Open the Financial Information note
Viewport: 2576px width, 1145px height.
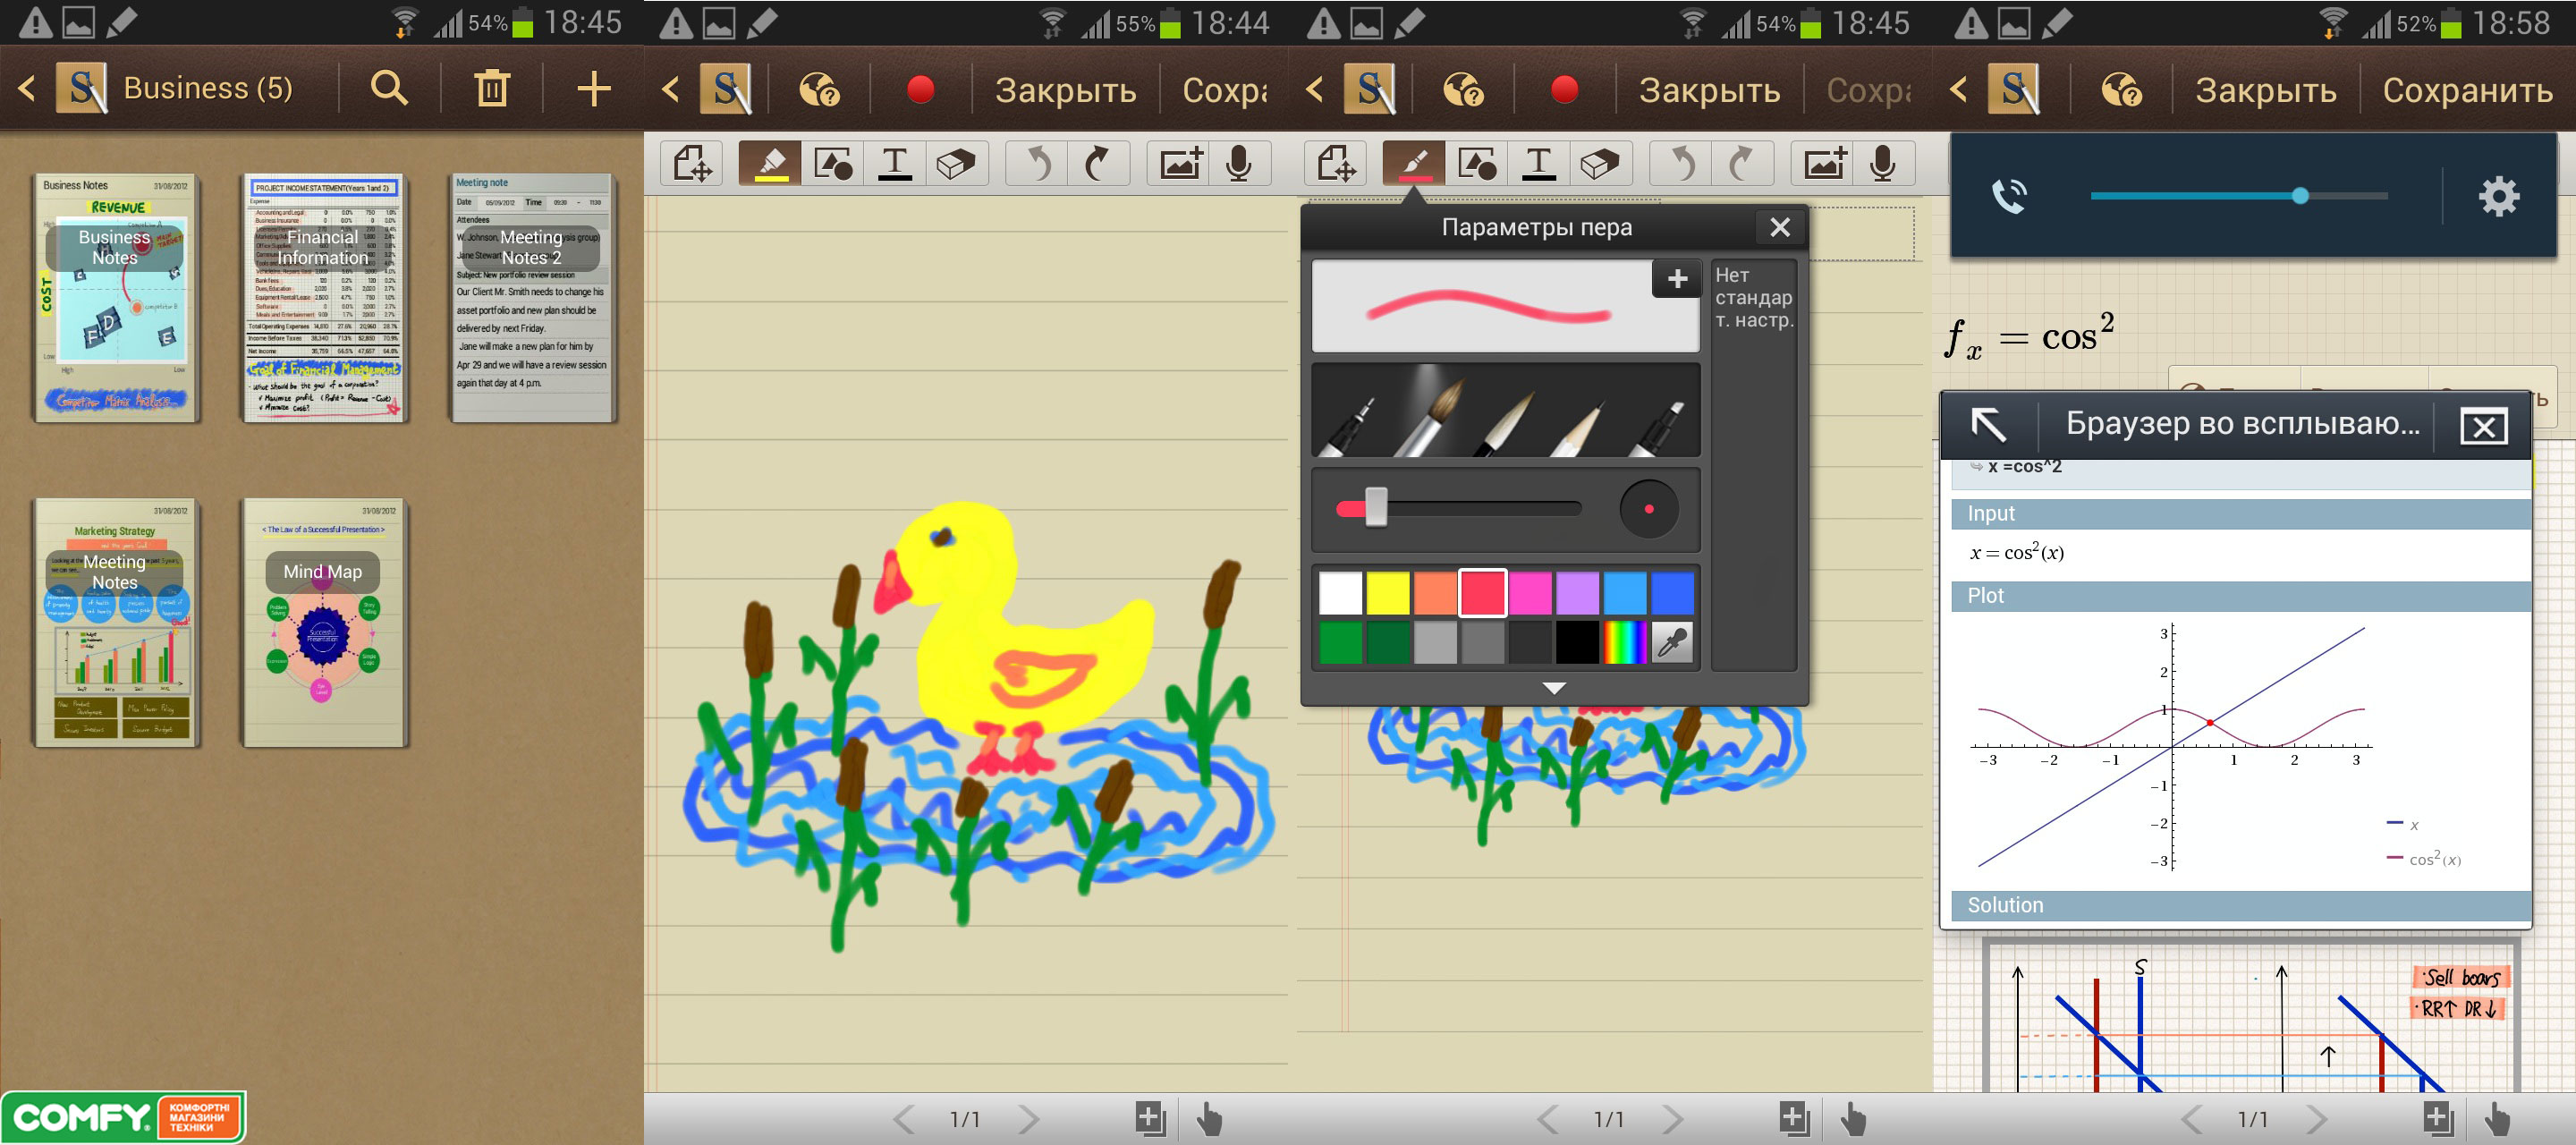click(324, 299)
